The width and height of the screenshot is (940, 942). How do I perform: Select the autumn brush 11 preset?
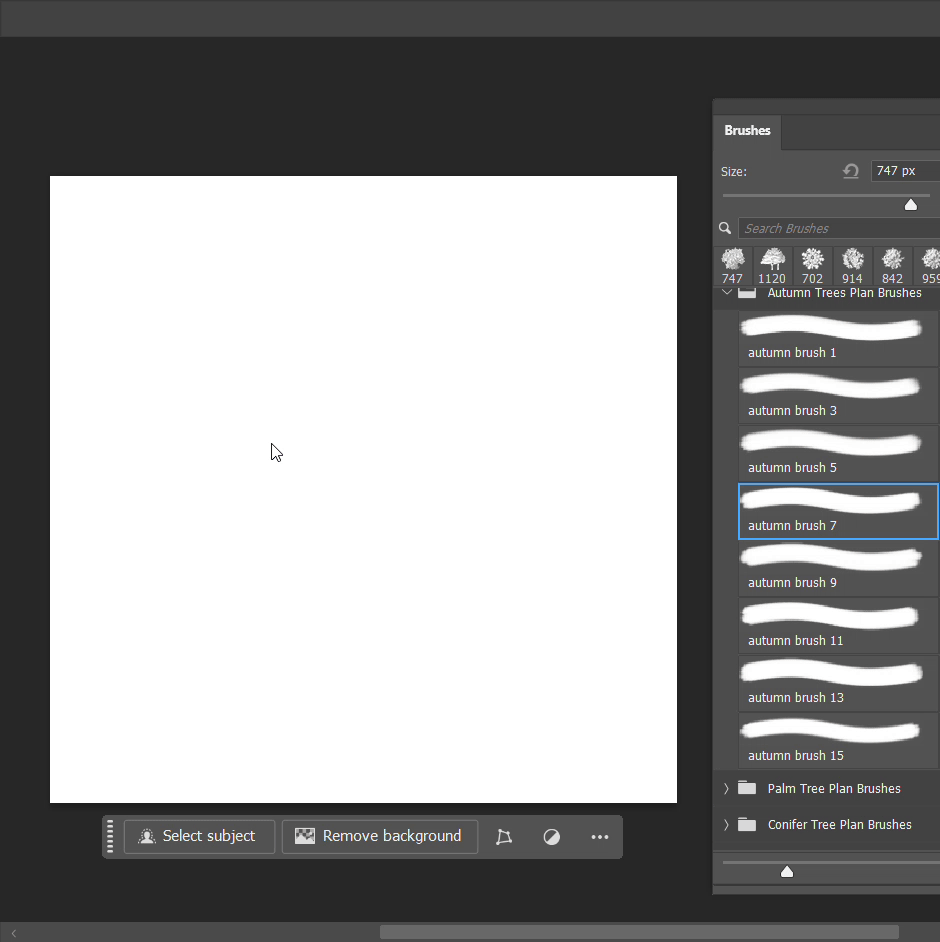pyautogui.click(x=838, y=627)
